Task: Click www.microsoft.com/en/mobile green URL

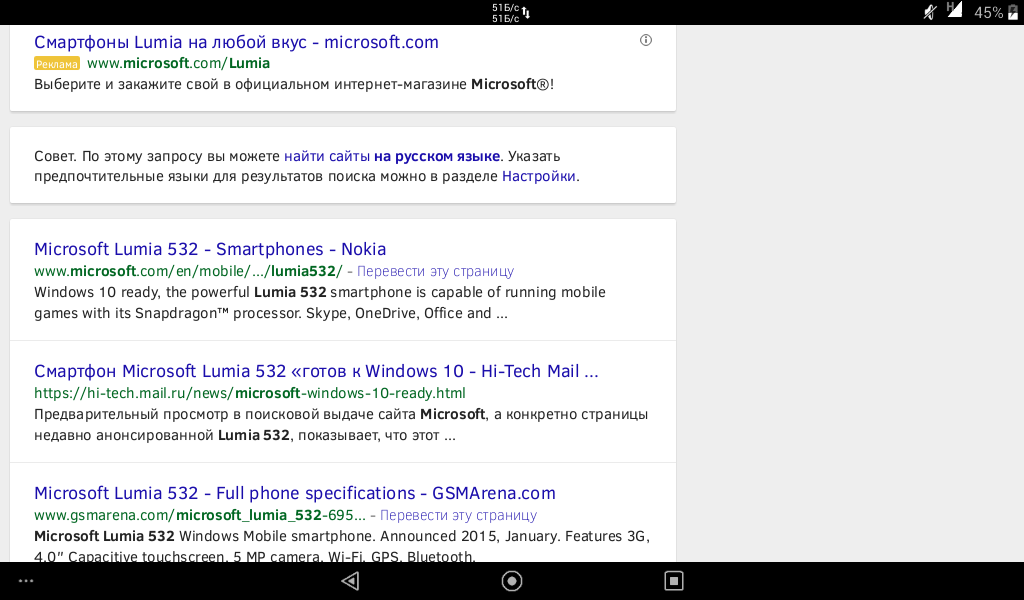Action: pos(188,271)
